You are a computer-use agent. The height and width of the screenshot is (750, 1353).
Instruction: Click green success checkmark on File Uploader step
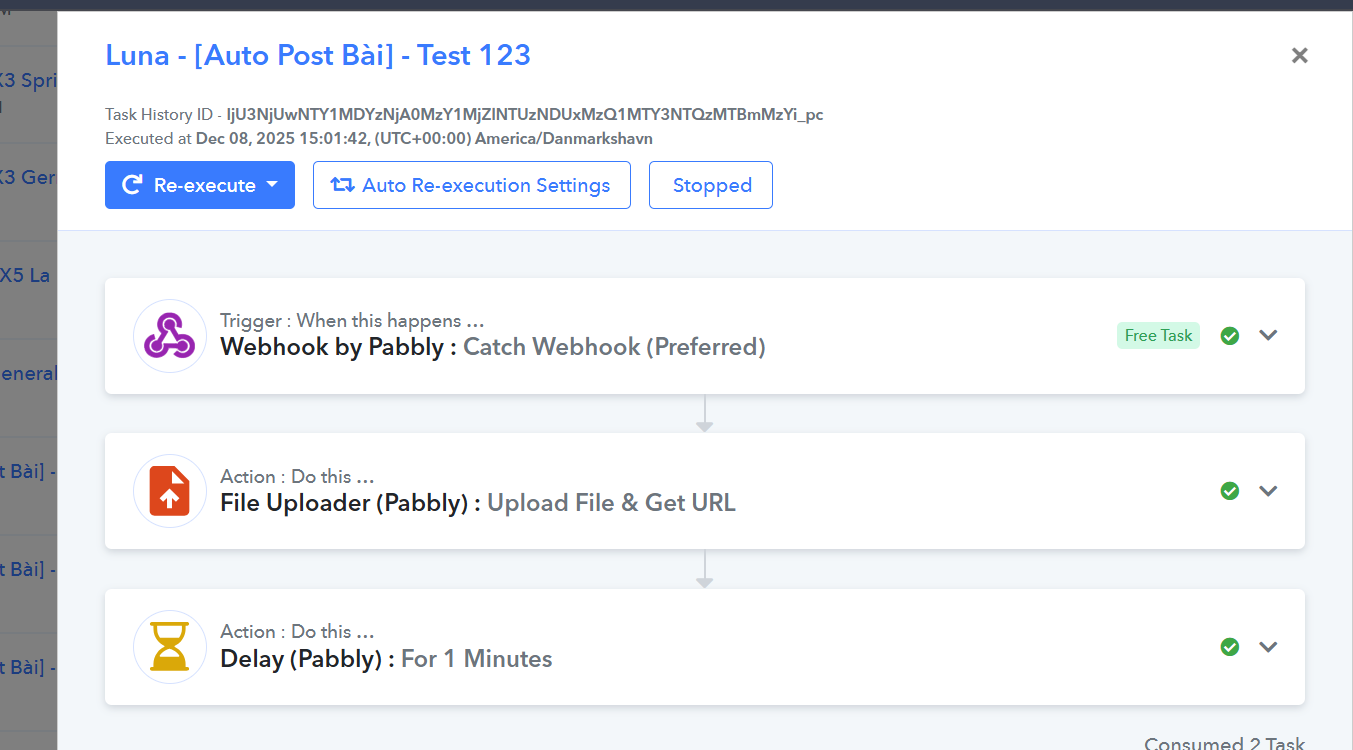pyautogui.click(x=1230, y=491)
